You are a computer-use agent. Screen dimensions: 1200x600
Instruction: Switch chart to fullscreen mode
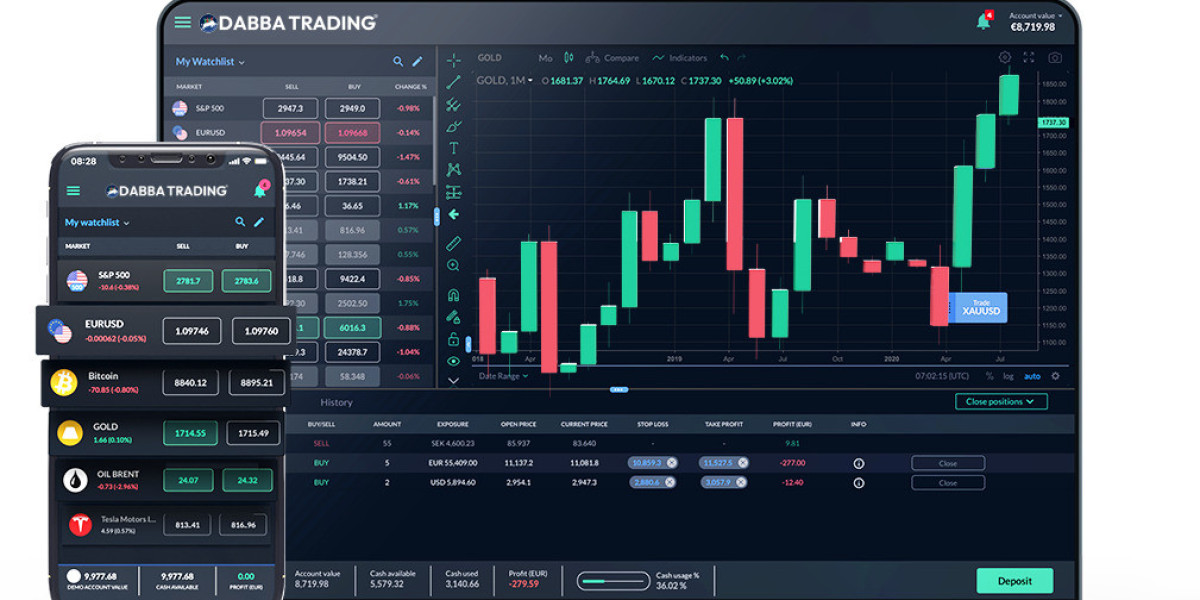1029,58
